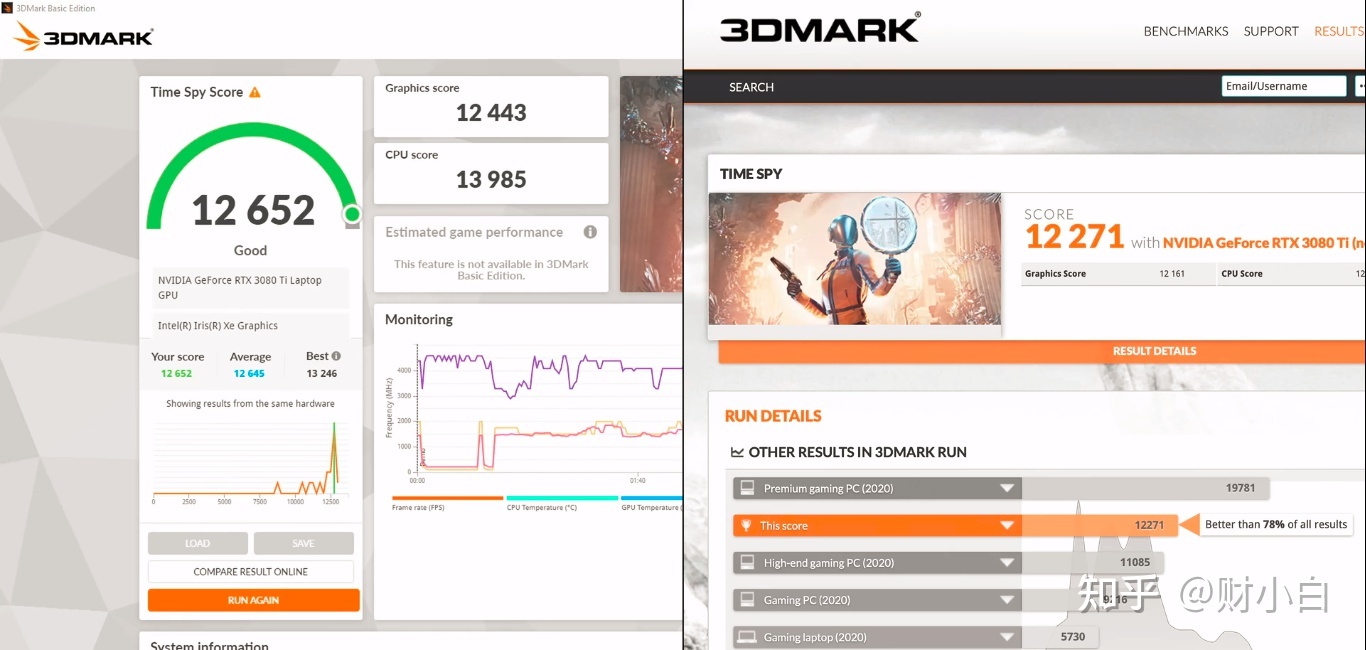Click the large orange 12 271 website score
Screen dimensions: 1366x650
(x=1075, y=237)
